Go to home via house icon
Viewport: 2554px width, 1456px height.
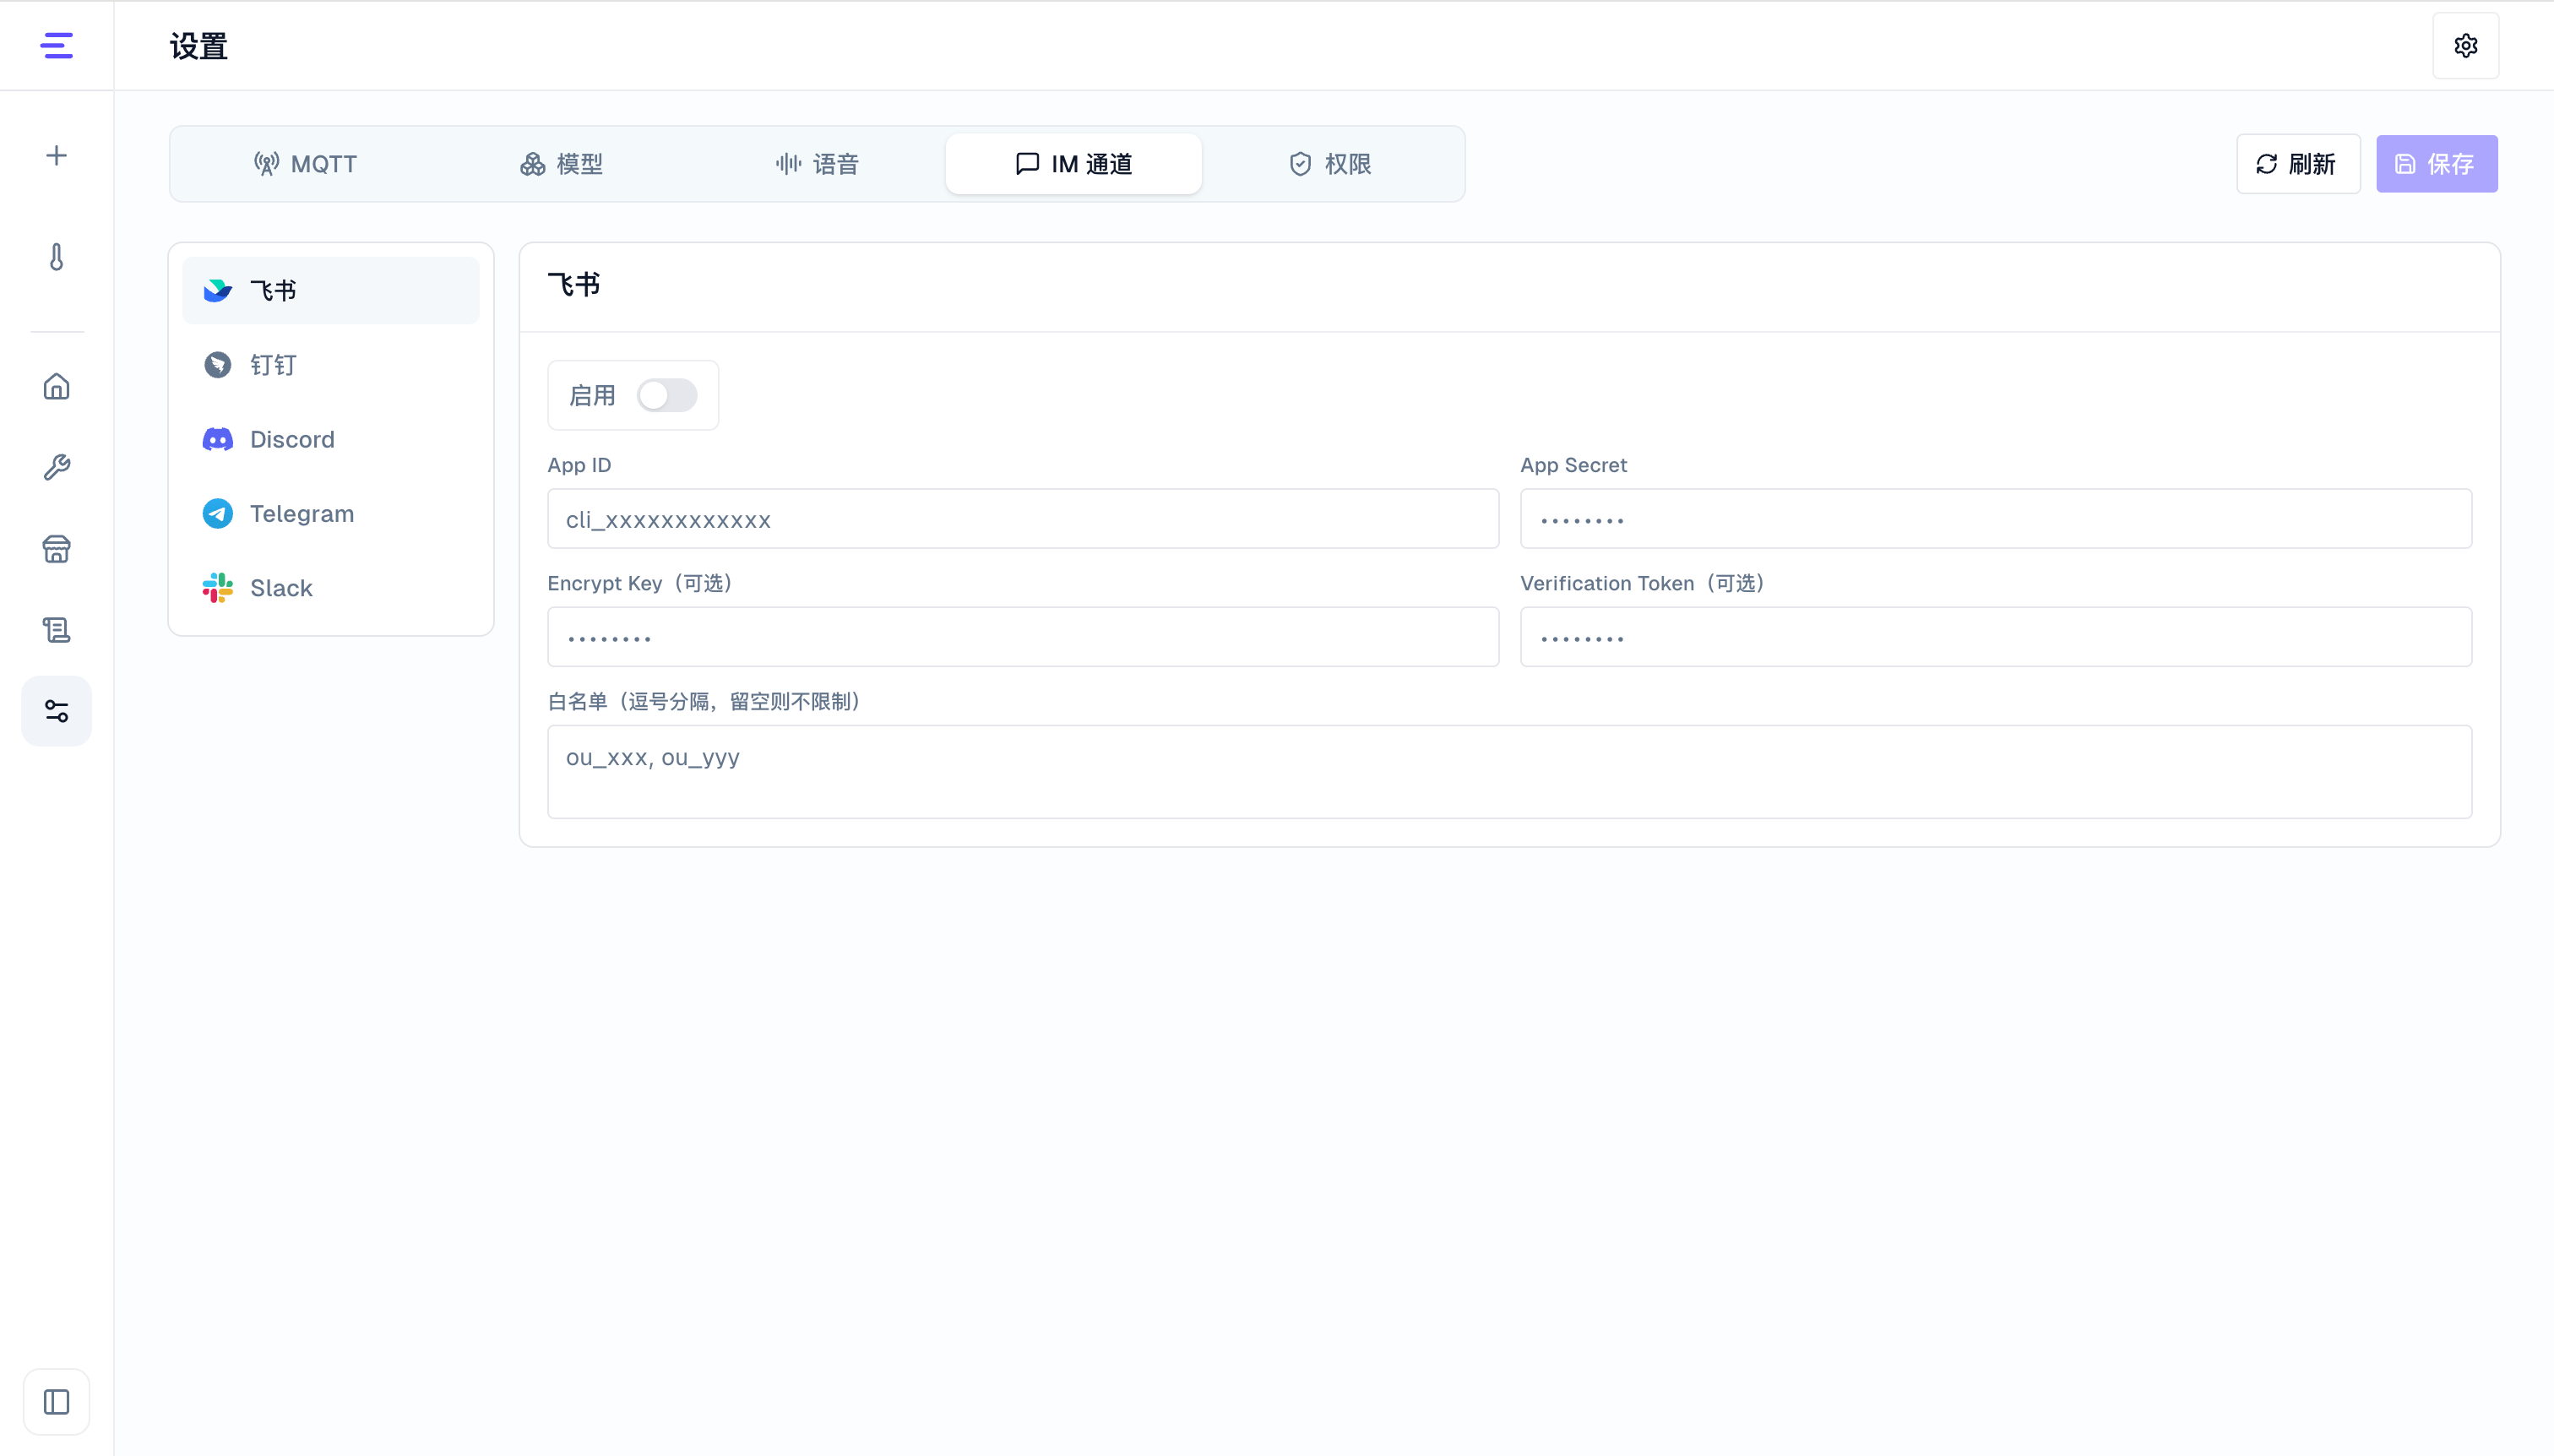56,386
